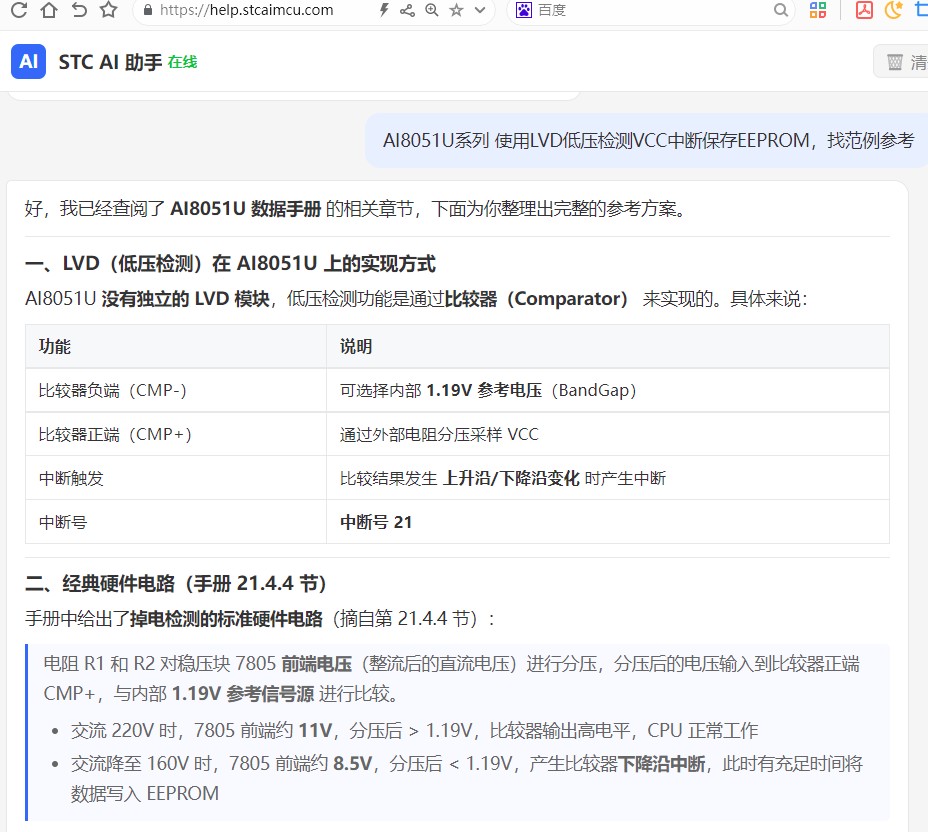This screenshot has width=928, height=832.
Task: Click the trash clear-chat button
Action: pyautogui.click(x=901, y=62)
